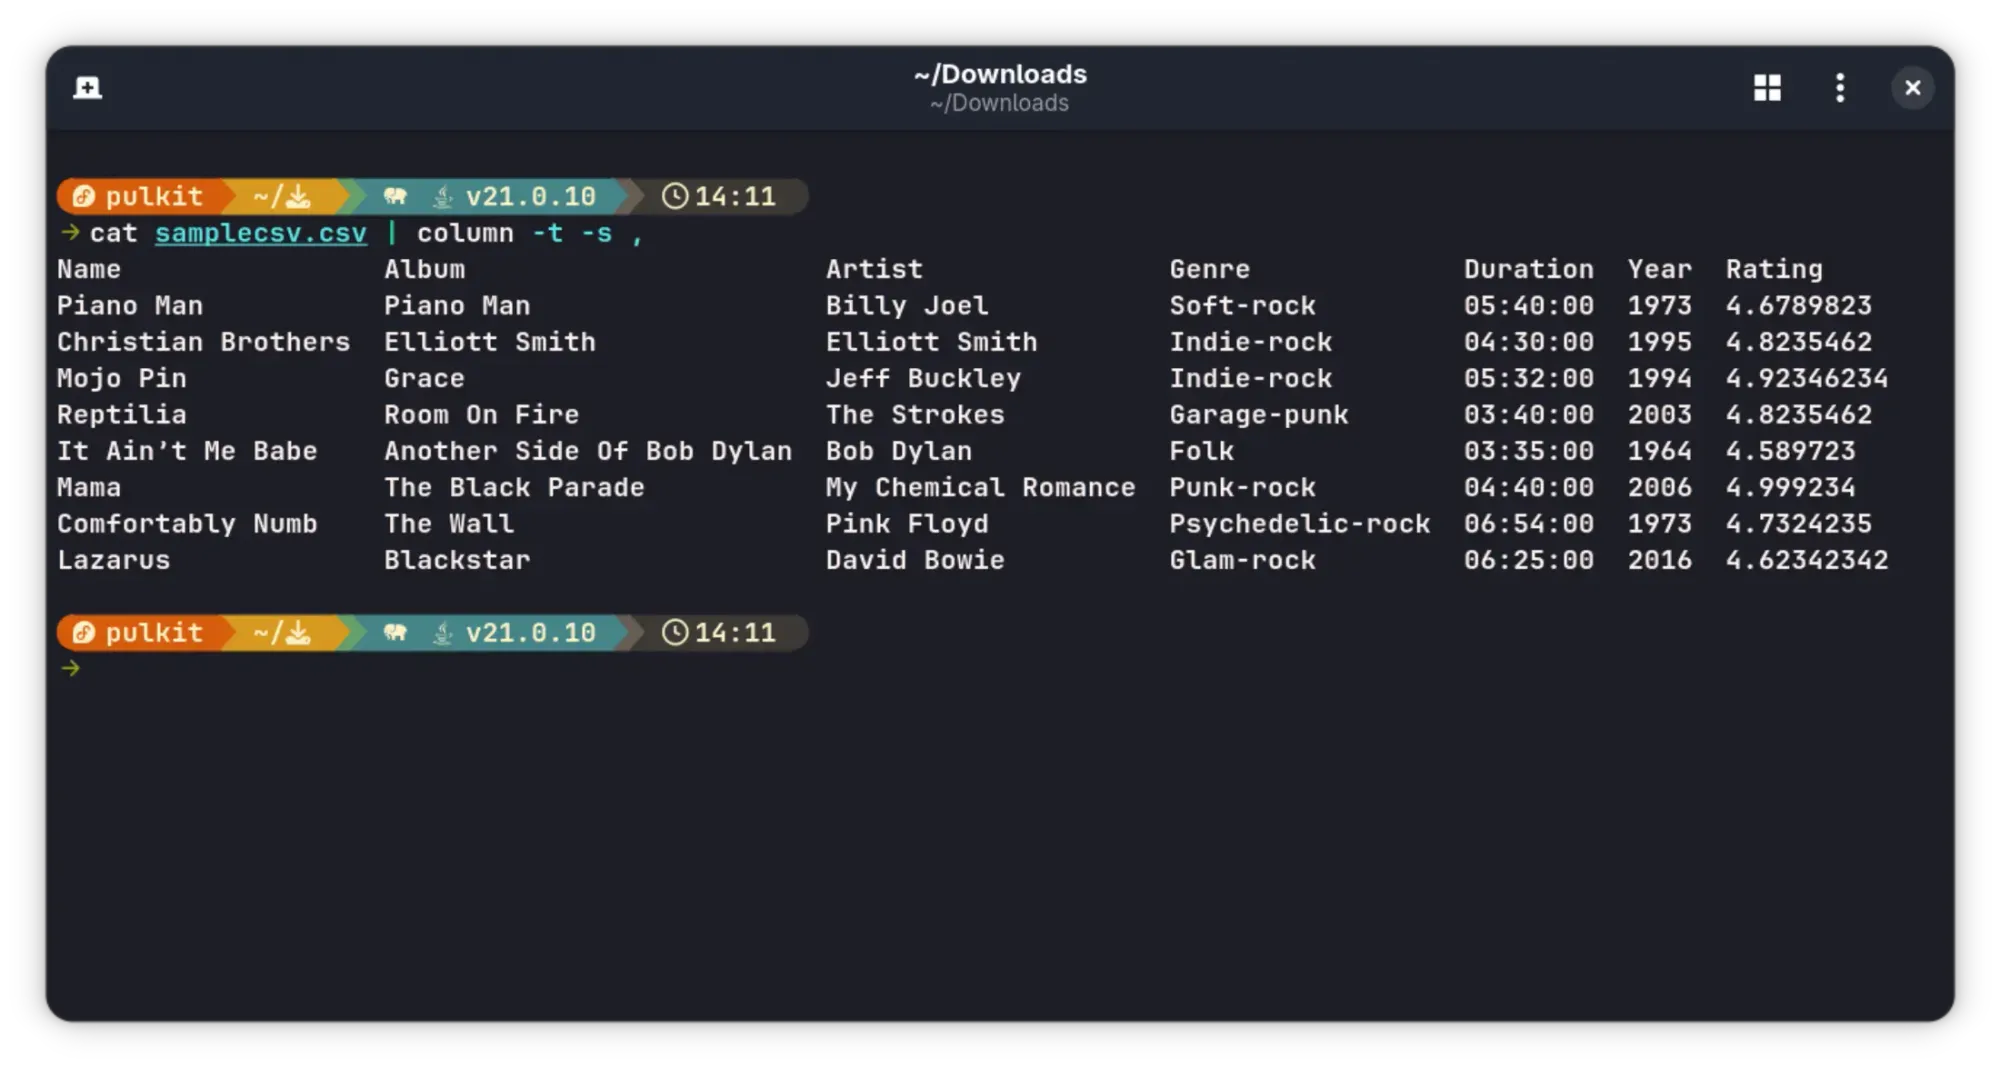Open the samplecsv.csv file link

(261, 232)
